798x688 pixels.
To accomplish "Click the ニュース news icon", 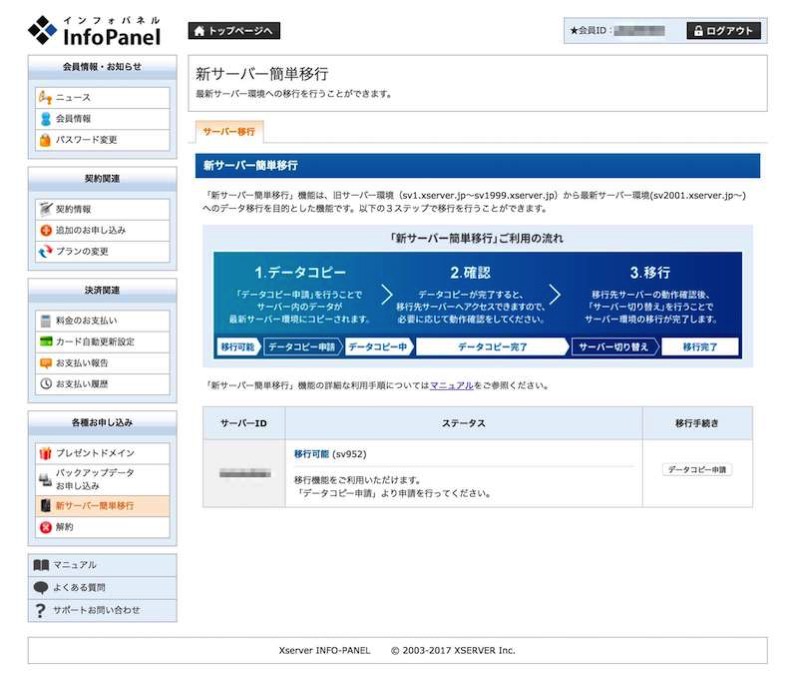I will point(45,97).
